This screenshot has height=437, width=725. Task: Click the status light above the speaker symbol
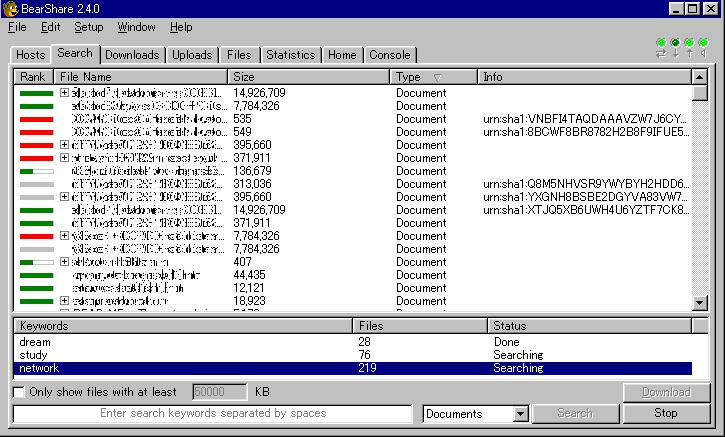pos(703,43)
